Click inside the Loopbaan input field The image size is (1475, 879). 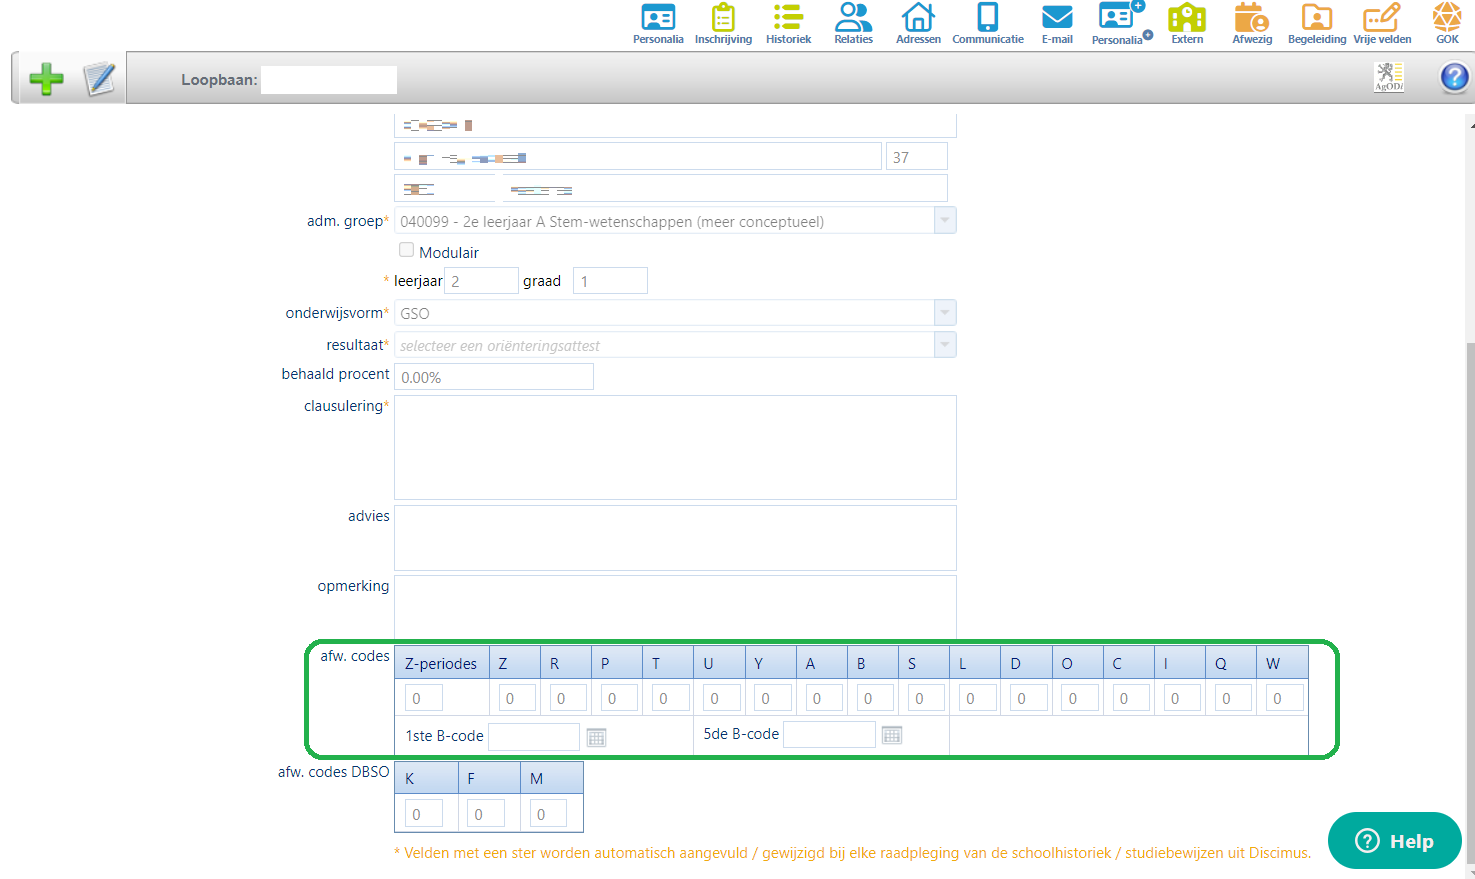pos(328,79)
